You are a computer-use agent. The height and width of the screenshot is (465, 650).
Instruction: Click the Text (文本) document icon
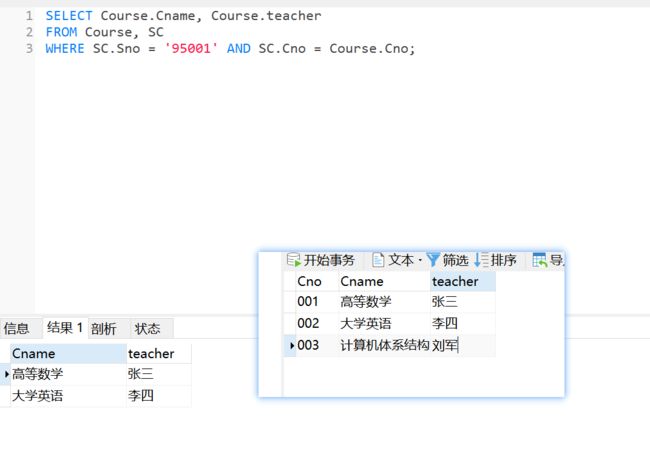[378, 260]
